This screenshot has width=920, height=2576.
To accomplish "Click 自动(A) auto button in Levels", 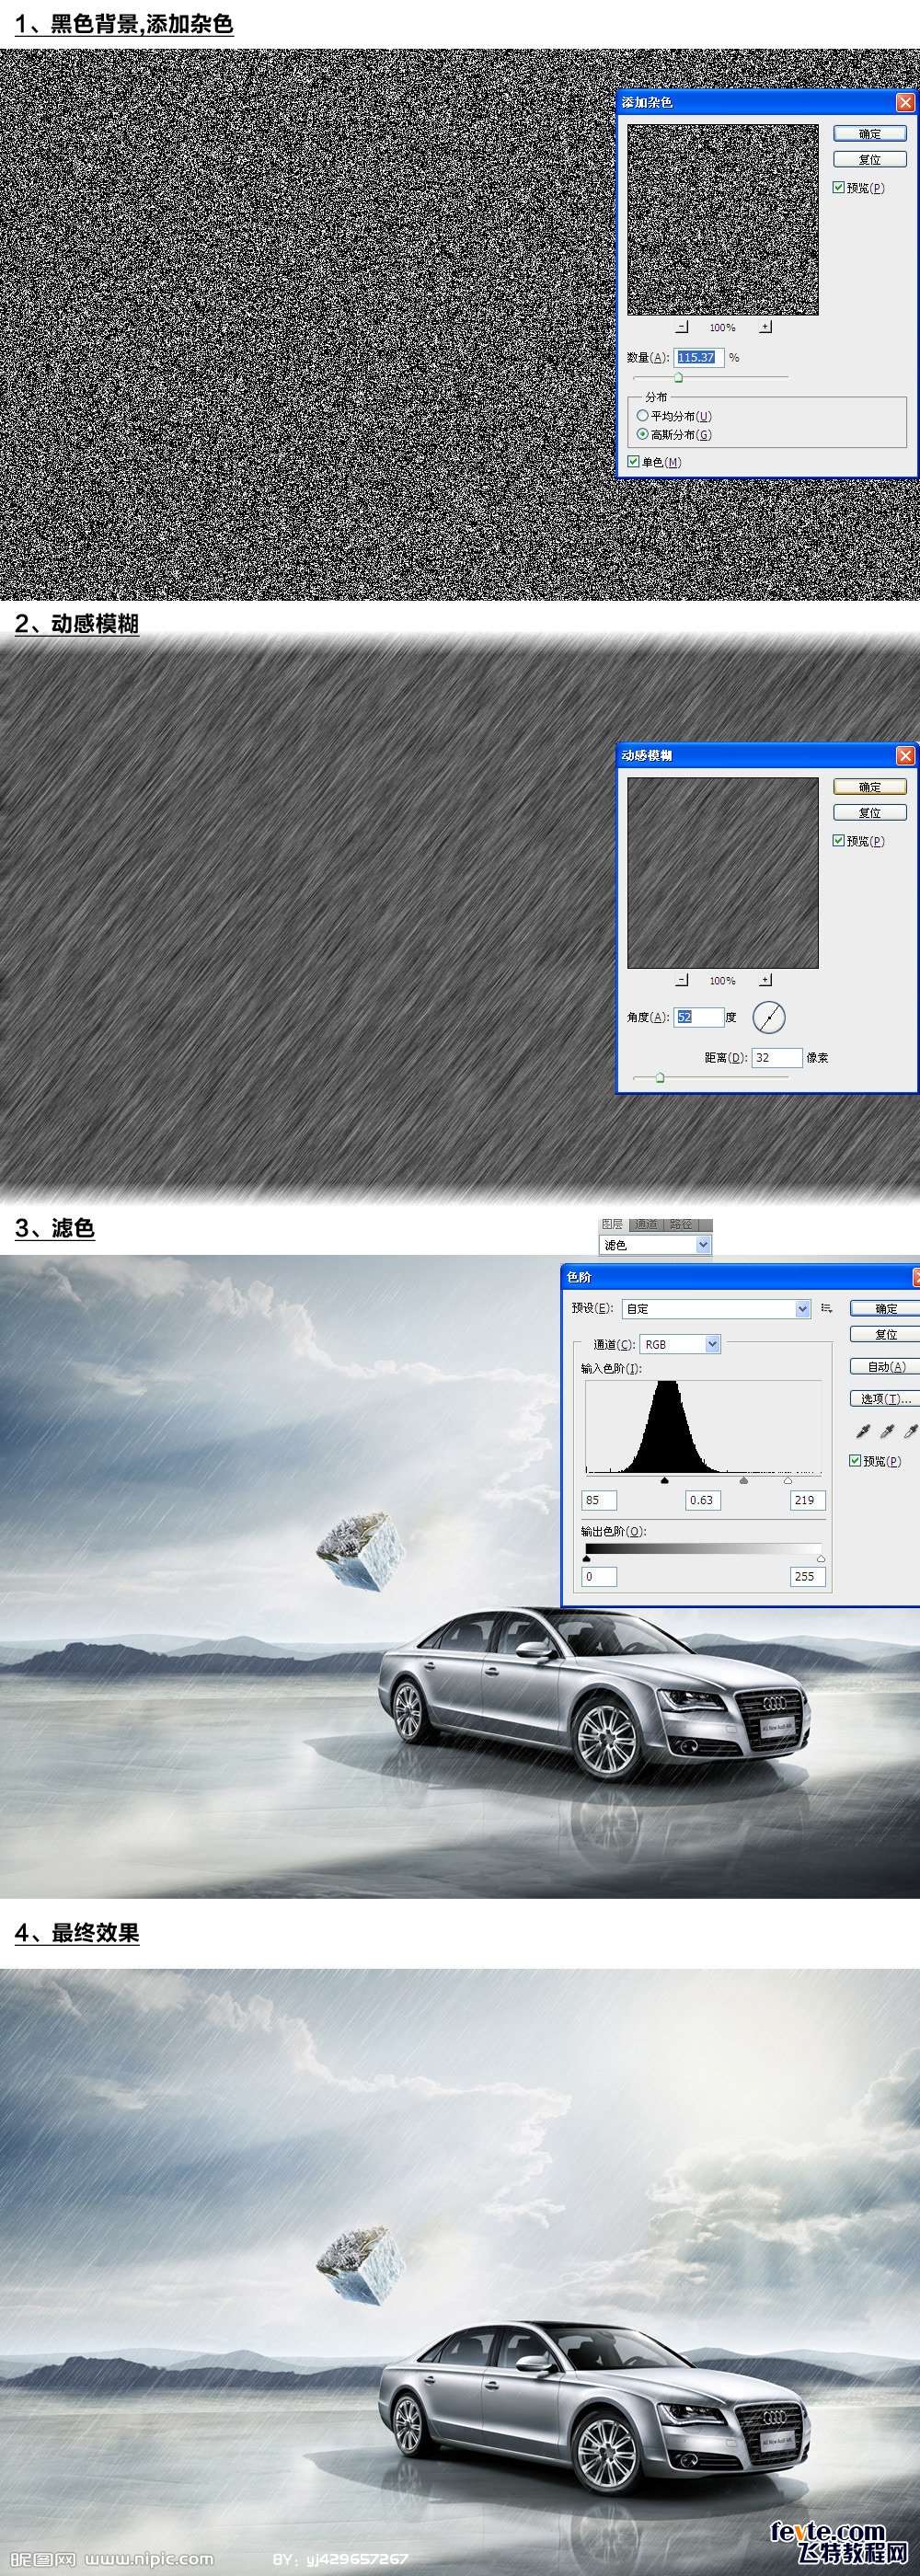I will click(885, 1366).
